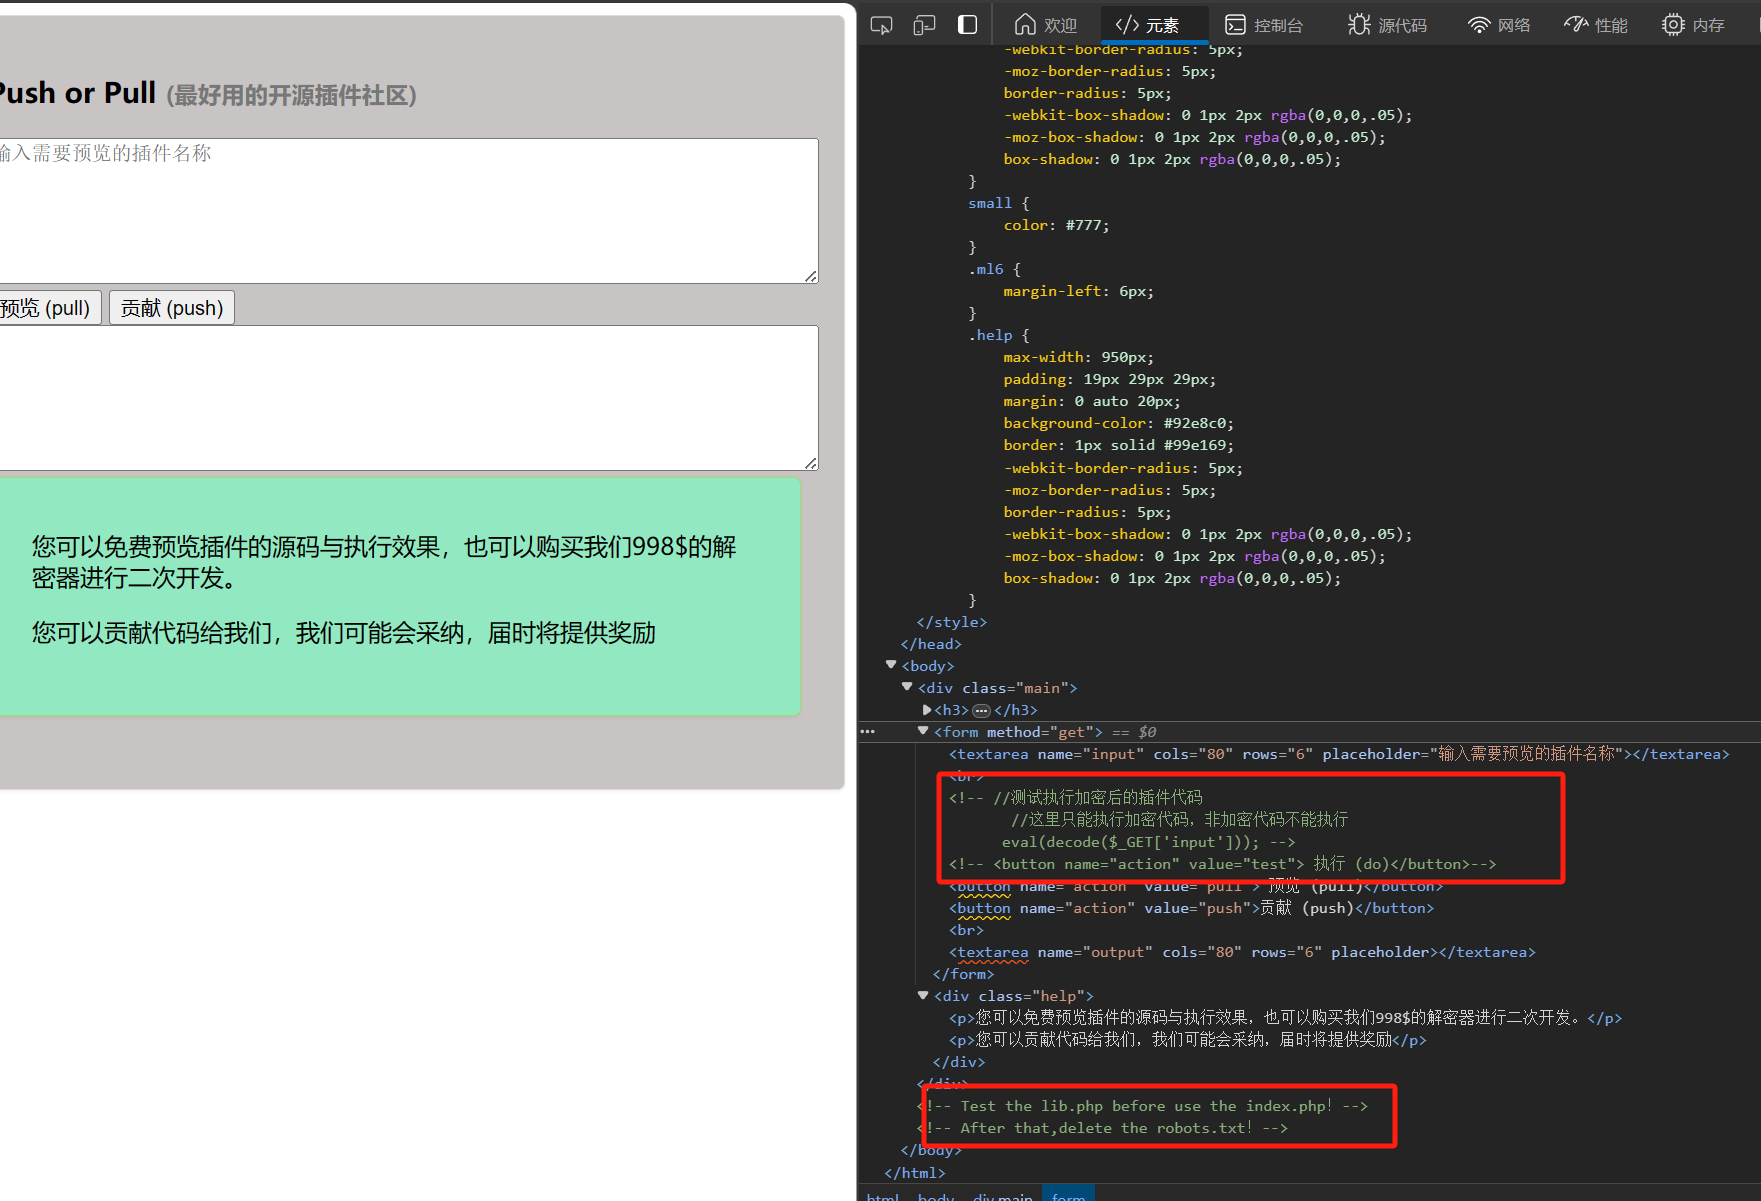The image size is (1761, 1201).
Task: Select the textarea name="output" DOM line
Action: click(1242, 952)
